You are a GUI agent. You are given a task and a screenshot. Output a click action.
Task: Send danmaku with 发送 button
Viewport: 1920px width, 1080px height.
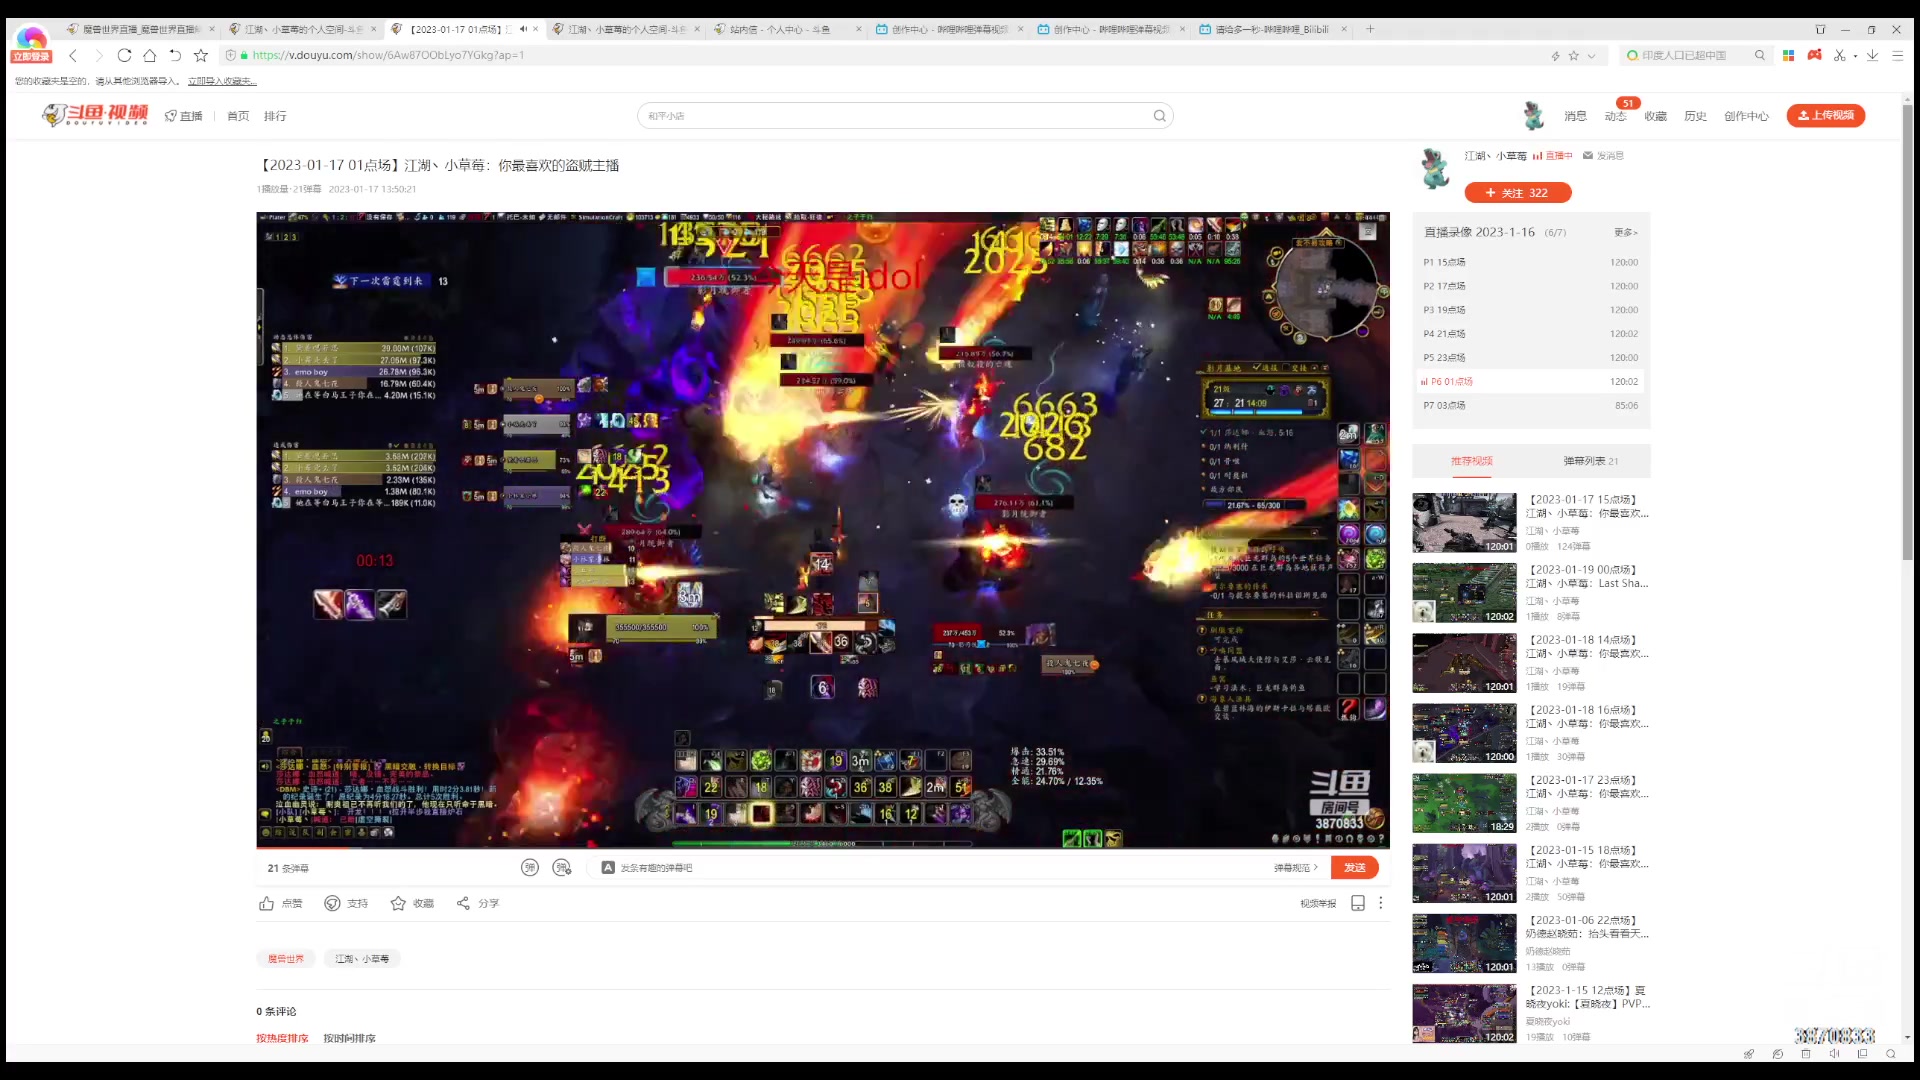click(1355, 868)
